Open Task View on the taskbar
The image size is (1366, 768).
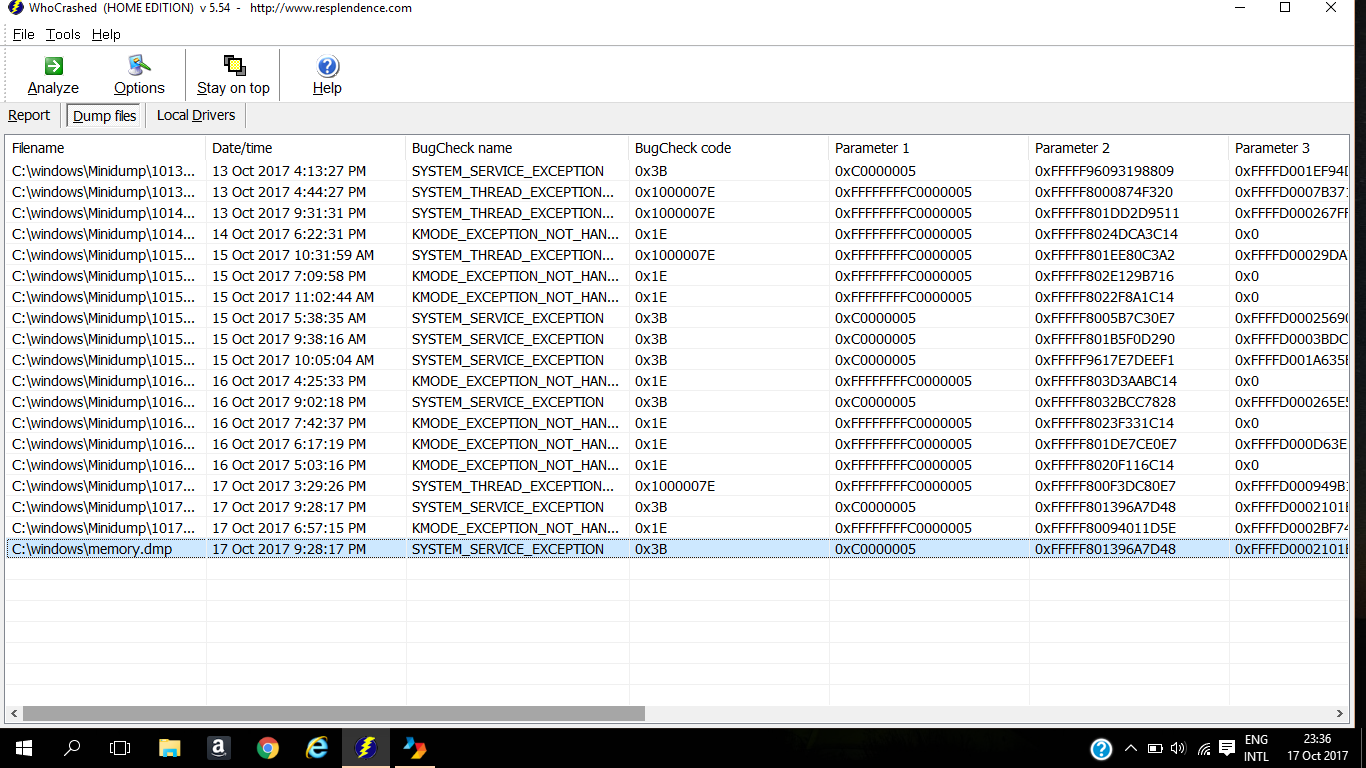coord(120,748)
